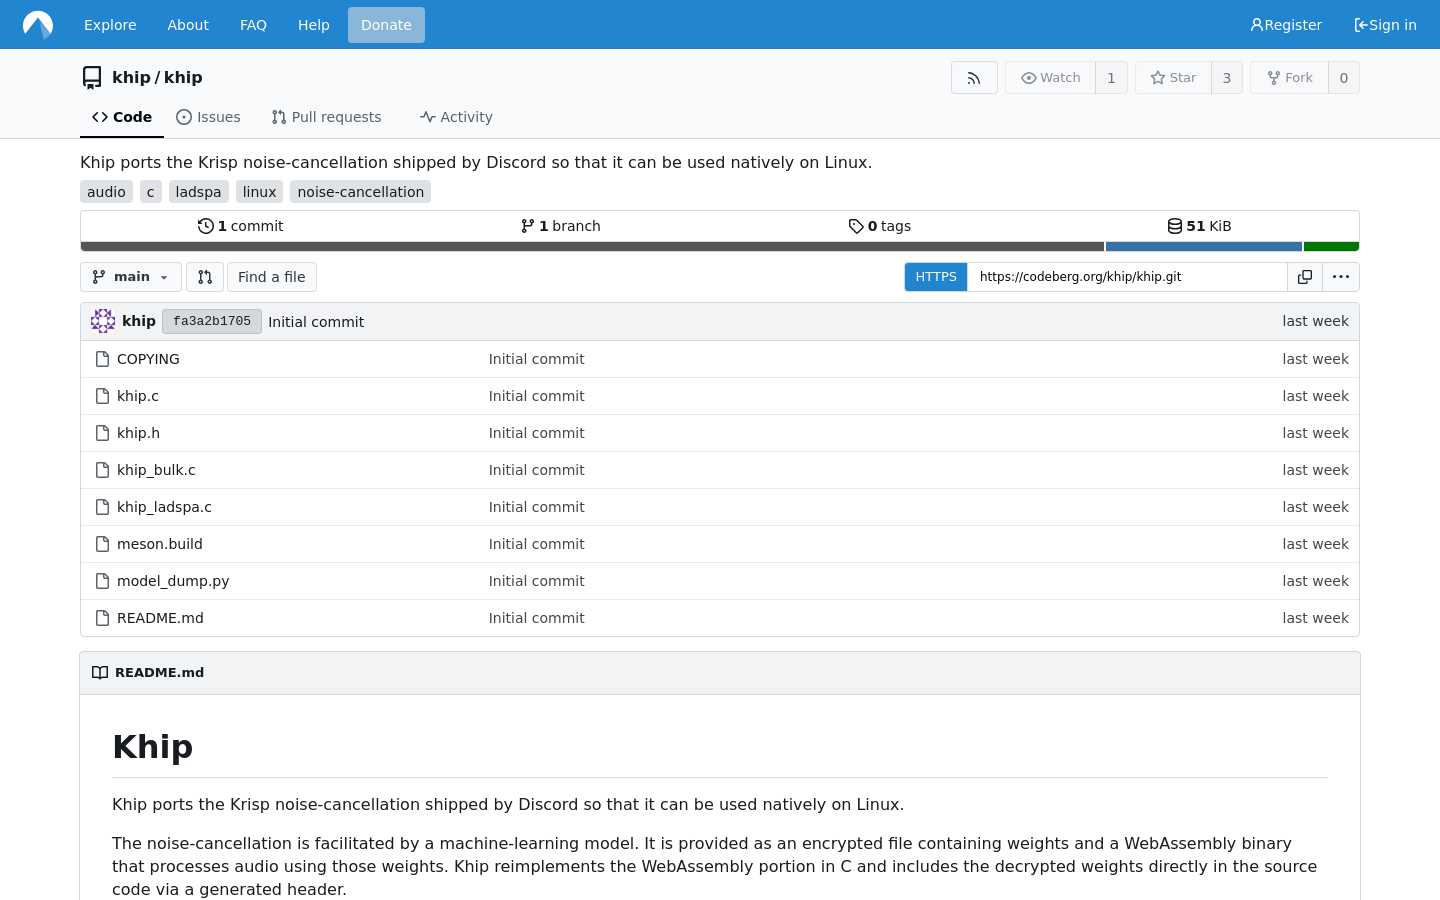Open the RSS feed icon button

(974, 78)
